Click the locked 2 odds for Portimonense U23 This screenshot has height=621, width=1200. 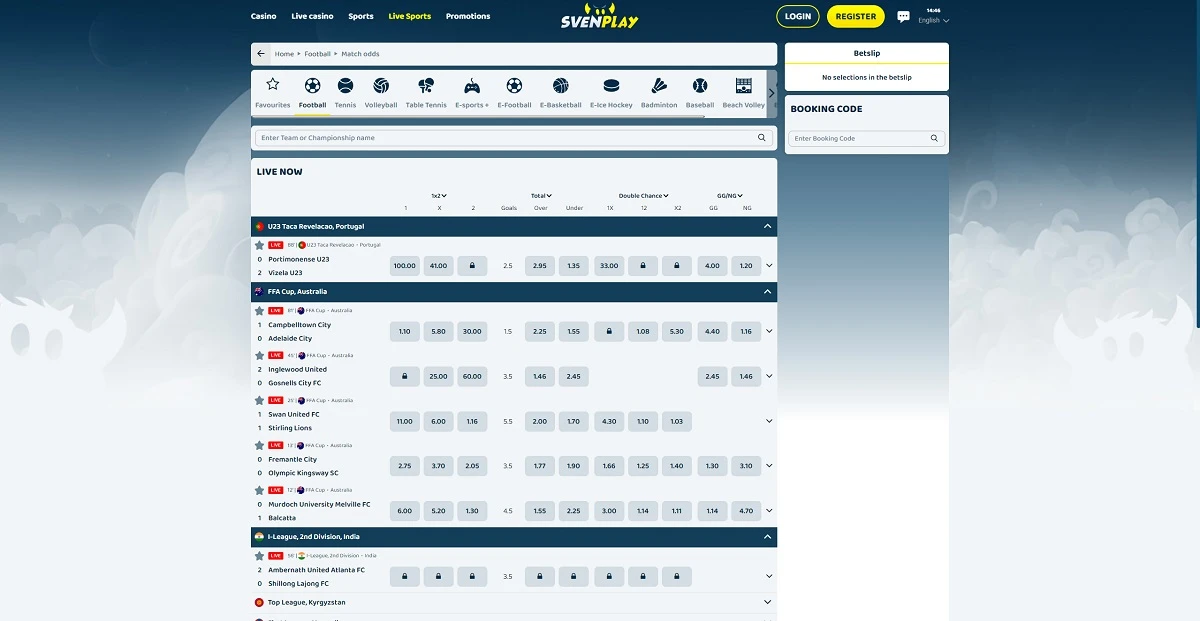472,266
